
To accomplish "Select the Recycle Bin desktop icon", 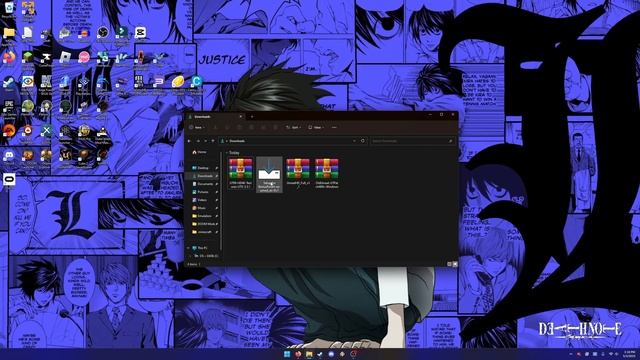I will click(9, 10).
